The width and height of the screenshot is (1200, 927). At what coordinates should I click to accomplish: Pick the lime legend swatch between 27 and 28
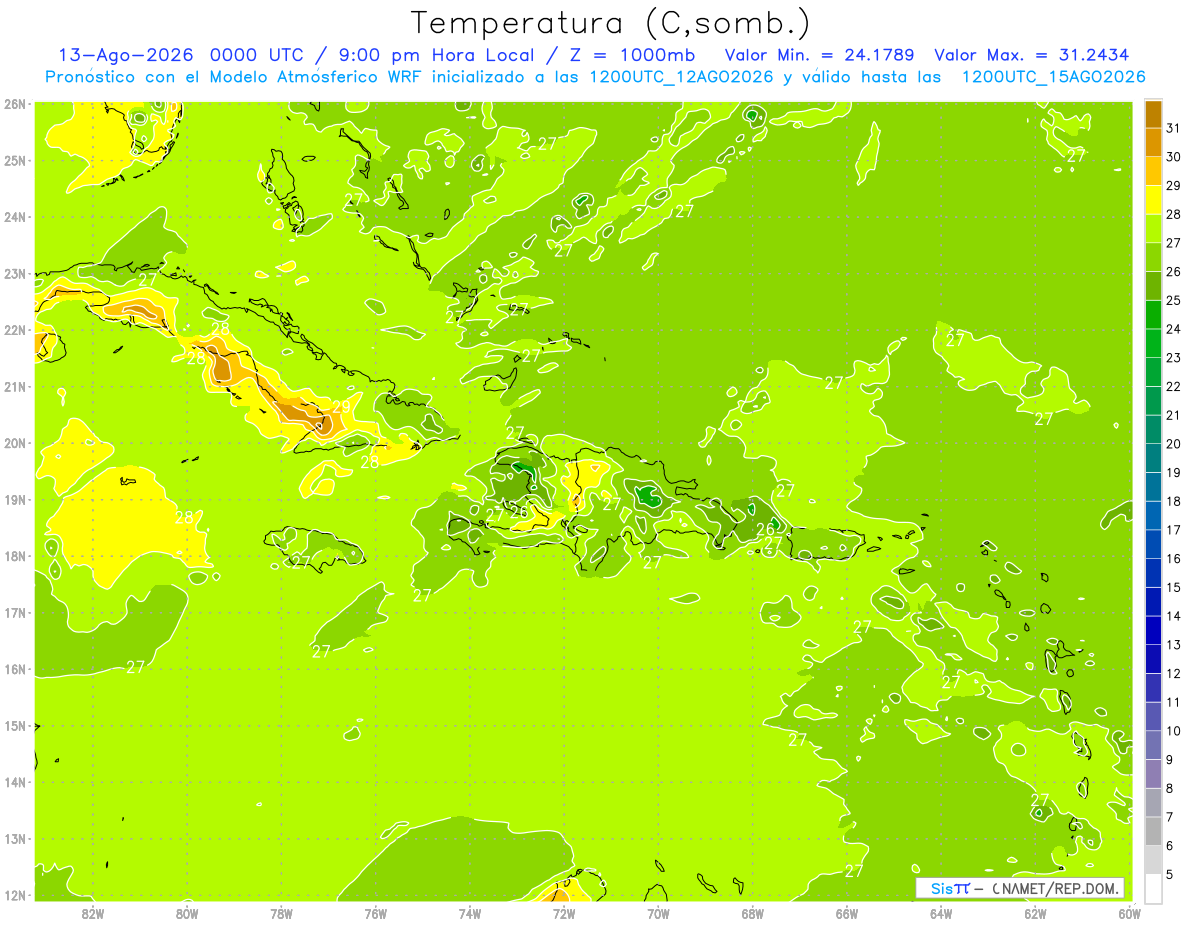[1153, 228]
